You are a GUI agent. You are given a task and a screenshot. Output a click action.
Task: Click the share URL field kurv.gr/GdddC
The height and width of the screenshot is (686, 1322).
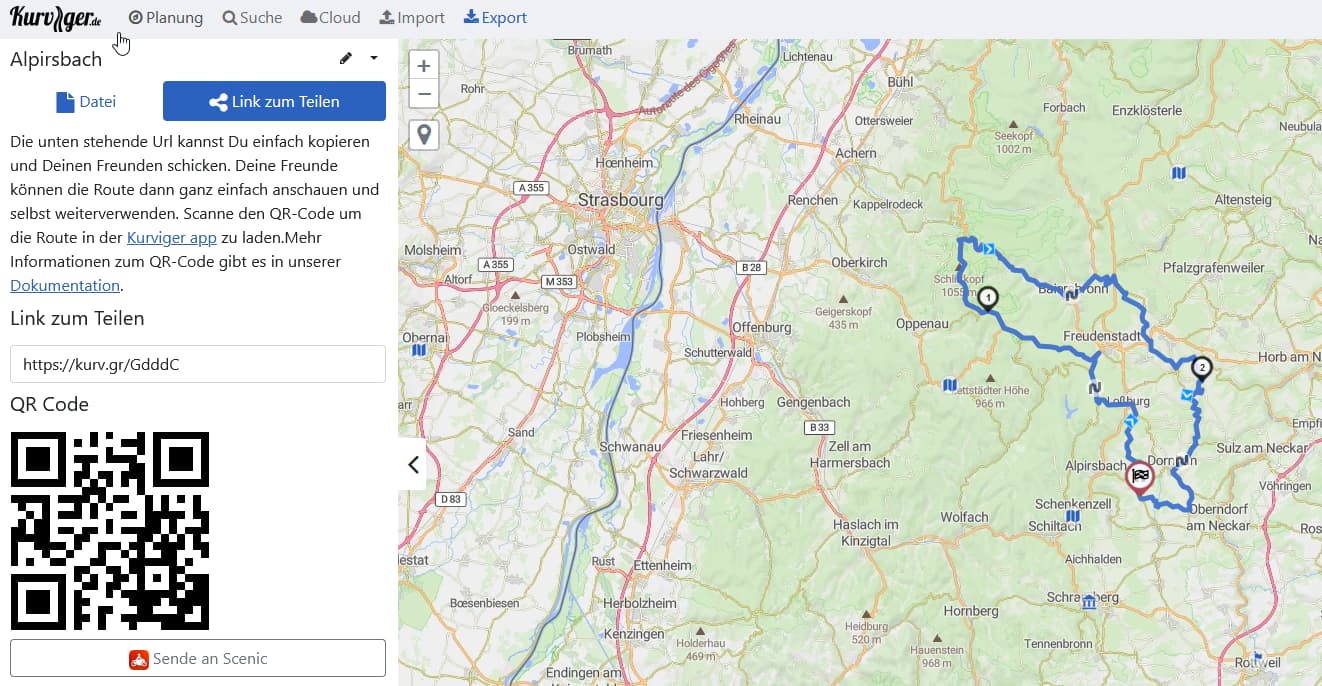point(198,364)
